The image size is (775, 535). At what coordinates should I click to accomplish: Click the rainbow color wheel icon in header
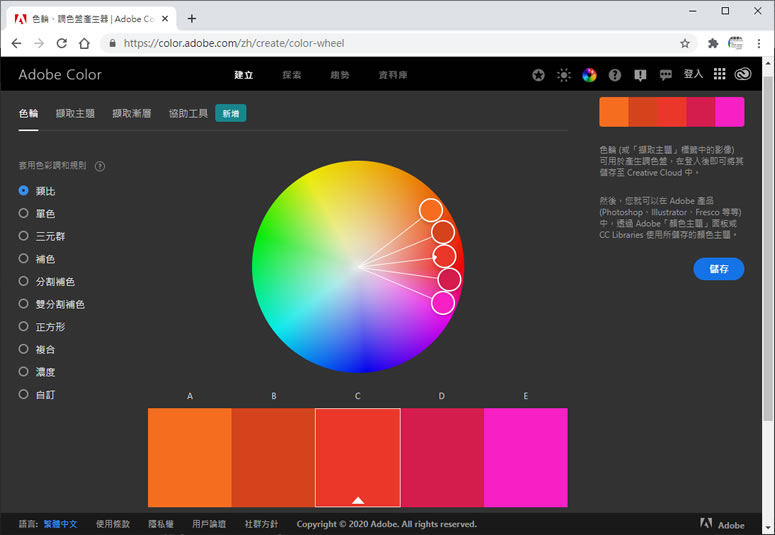(589, 75)
